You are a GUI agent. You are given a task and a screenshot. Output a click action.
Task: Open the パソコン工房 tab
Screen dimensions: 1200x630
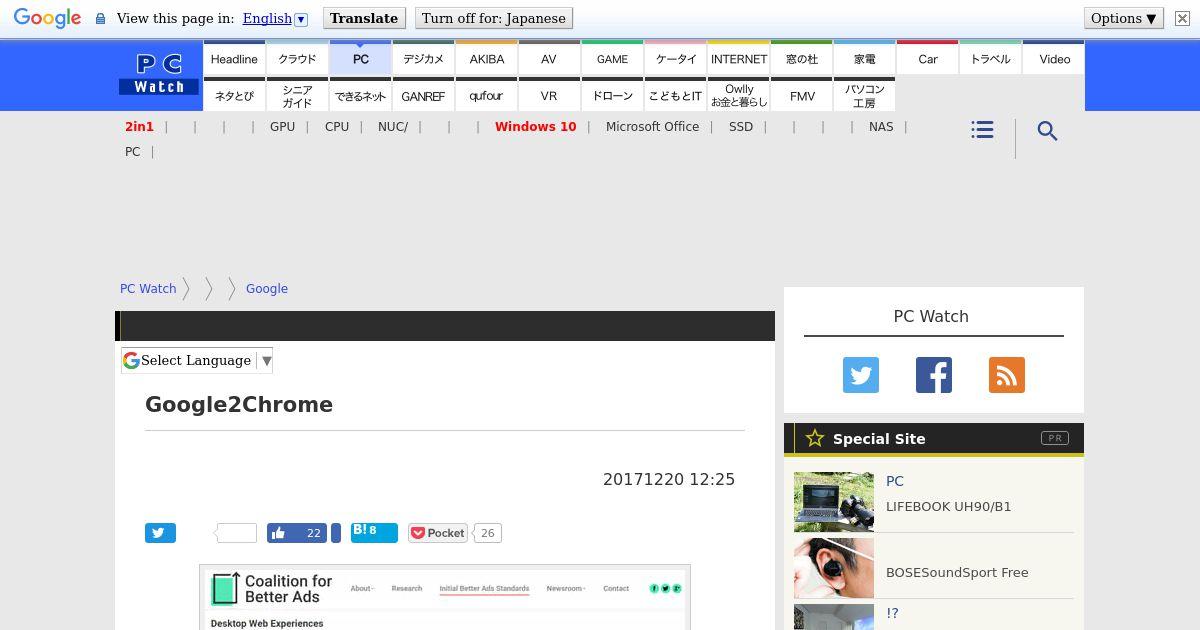pyautogui.click(x=864, y=95)
